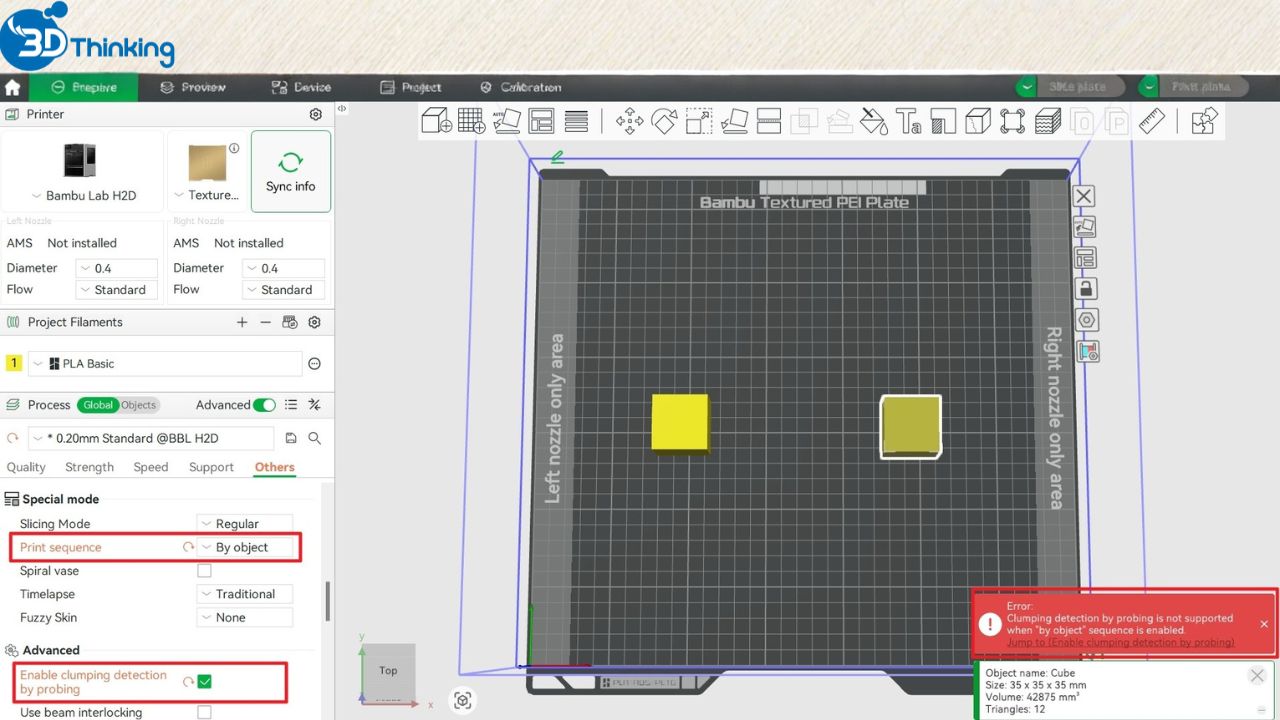The height and width of the screenshot is (720, 1280).
Task: Click the plate arrange icon
Action: 1085,258
